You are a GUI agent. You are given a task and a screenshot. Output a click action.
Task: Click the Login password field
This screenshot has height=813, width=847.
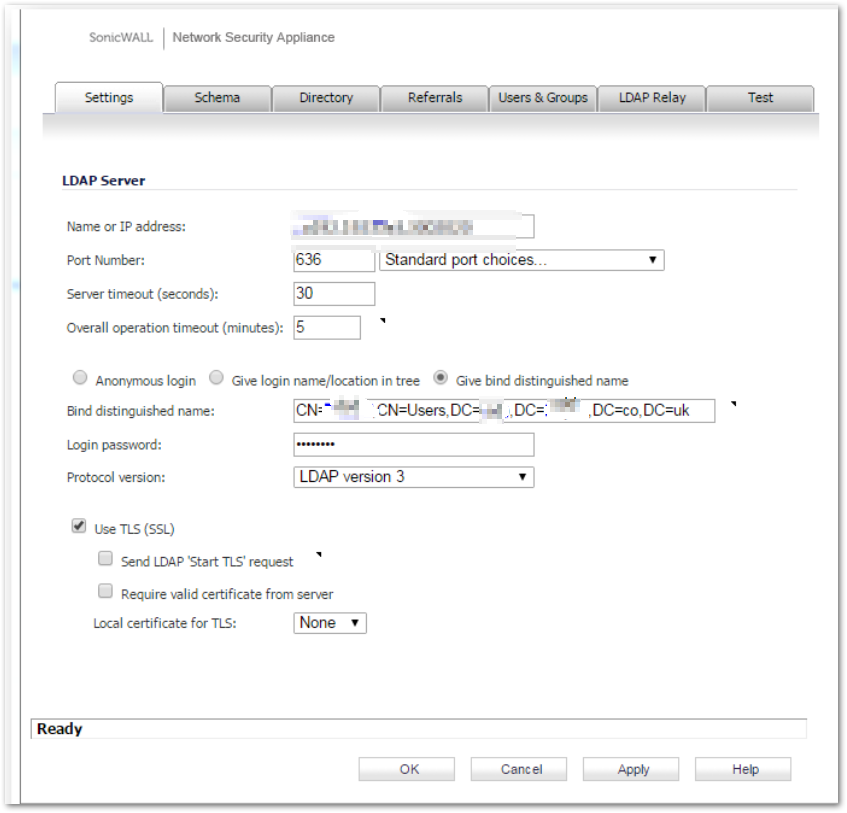tap(413, 444)
